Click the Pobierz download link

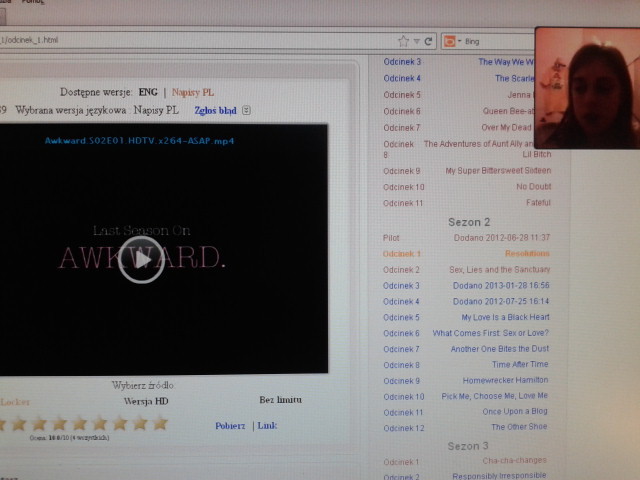[230, 426]
